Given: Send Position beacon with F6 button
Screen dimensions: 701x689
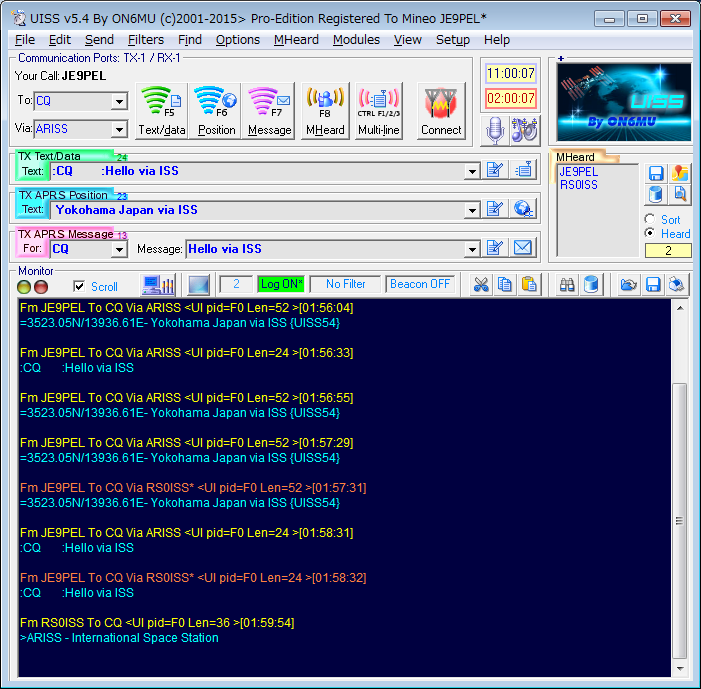Looking at the screenshot, I should point(216,111).
